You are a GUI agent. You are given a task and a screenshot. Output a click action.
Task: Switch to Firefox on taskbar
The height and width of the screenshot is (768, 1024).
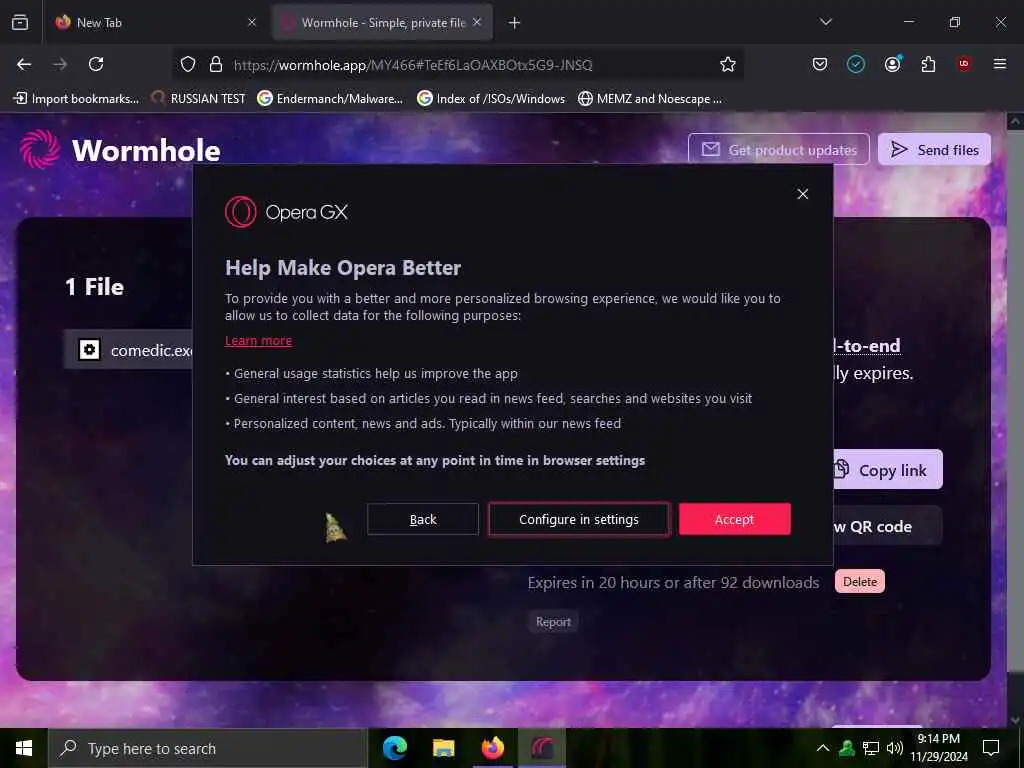click(x=492, y=748)
